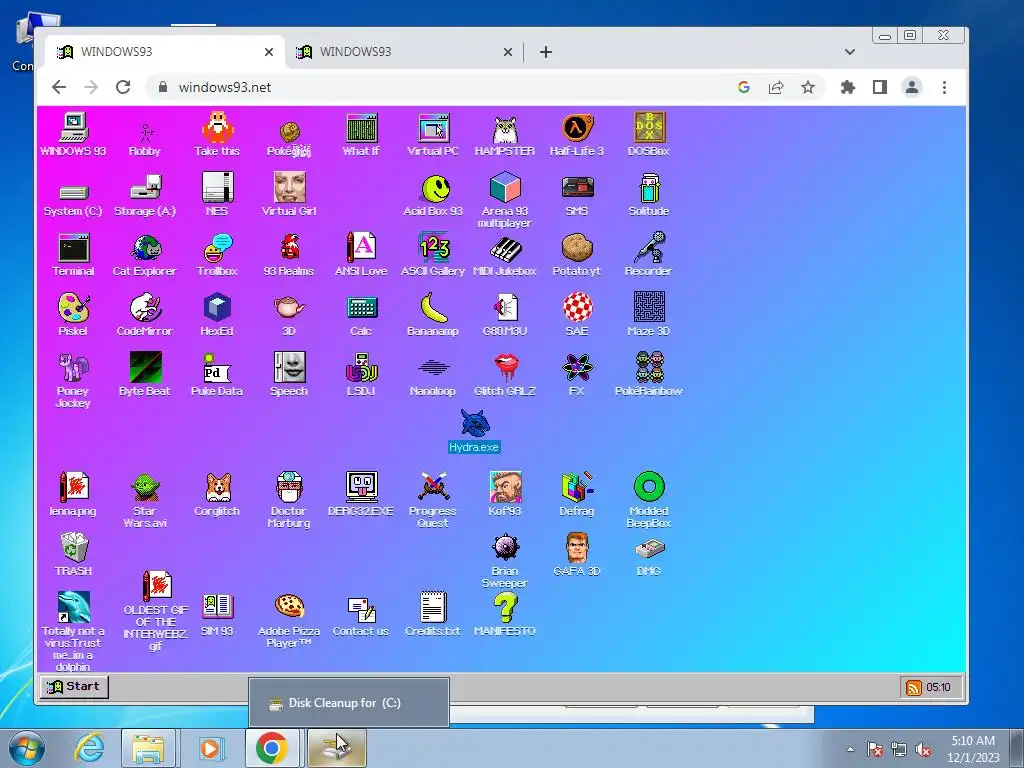Open a new Chrome tab
This screenshot has height=768, width=1024.
coord(546,52)
